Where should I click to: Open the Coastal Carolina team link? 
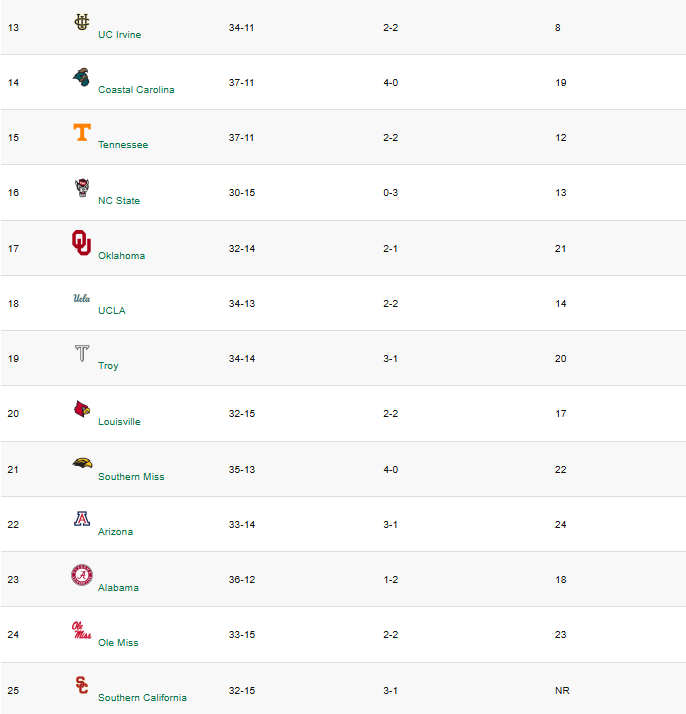(x=136, y=90)
